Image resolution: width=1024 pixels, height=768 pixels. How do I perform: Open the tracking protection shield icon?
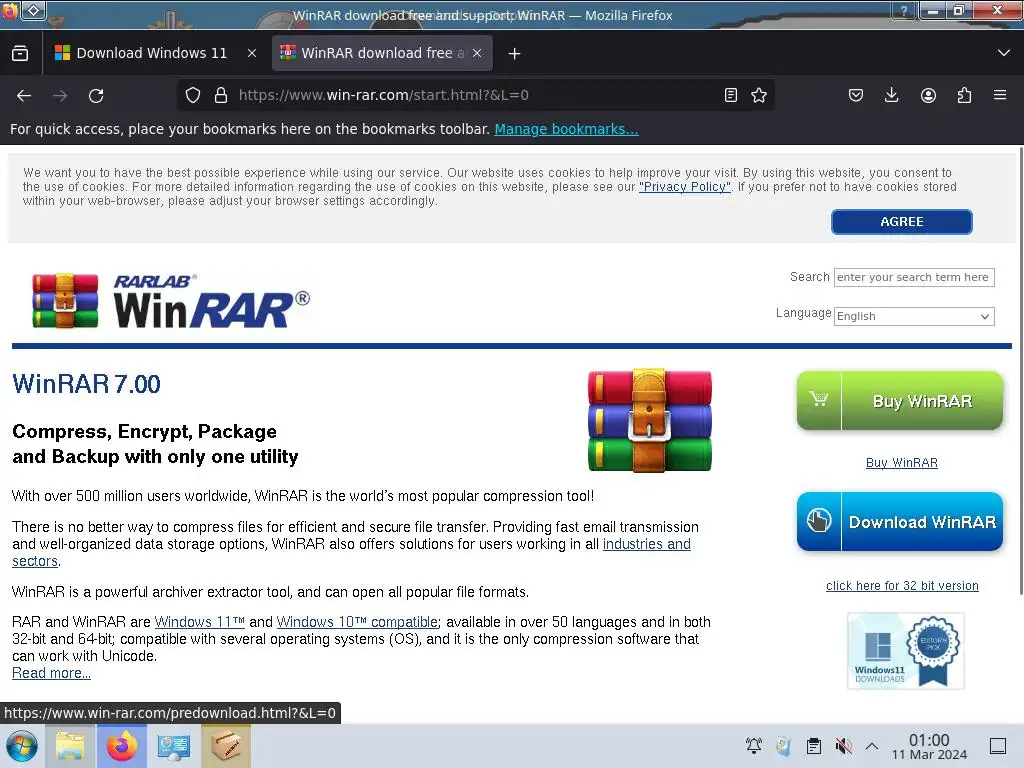coord(193,95)
